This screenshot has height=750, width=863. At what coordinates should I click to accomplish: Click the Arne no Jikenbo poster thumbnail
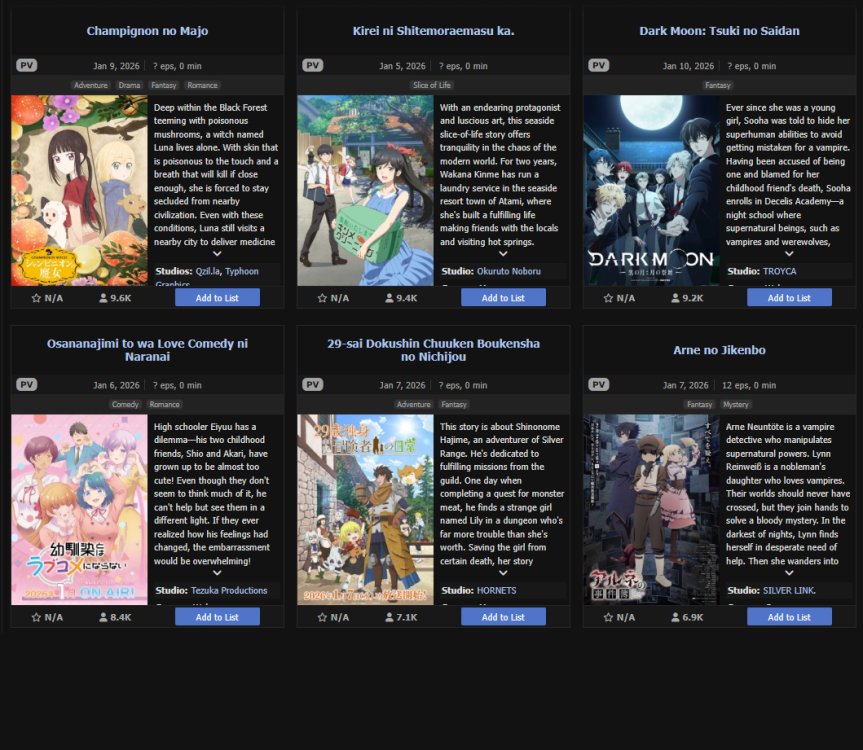coord(651,510)
